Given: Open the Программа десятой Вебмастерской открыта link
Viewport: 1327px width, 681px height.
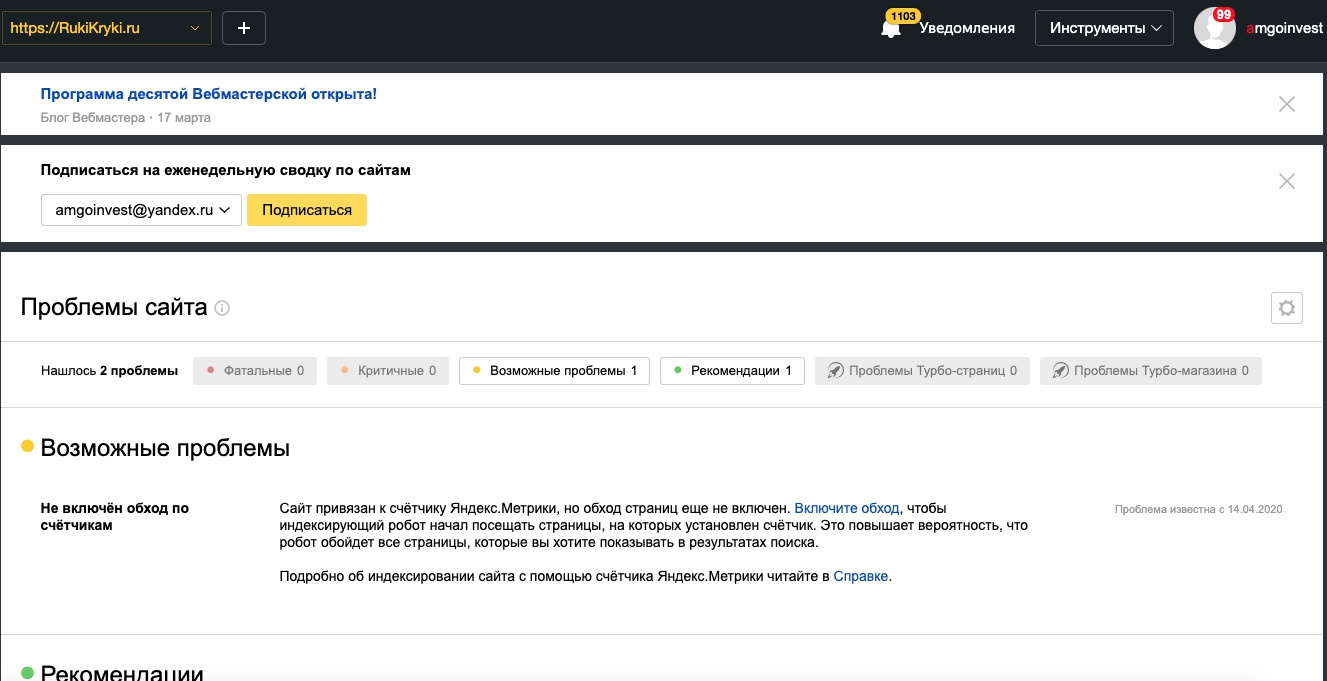Looking at the screenshot, I should point(208,94).
